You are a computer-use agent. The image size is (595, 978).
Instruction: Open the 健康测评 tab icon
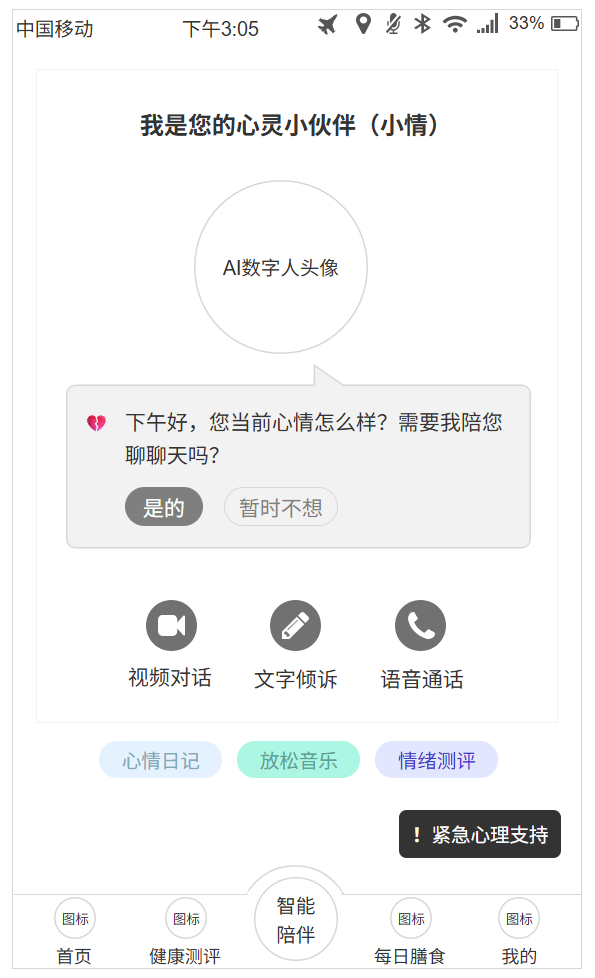[186, 918]
